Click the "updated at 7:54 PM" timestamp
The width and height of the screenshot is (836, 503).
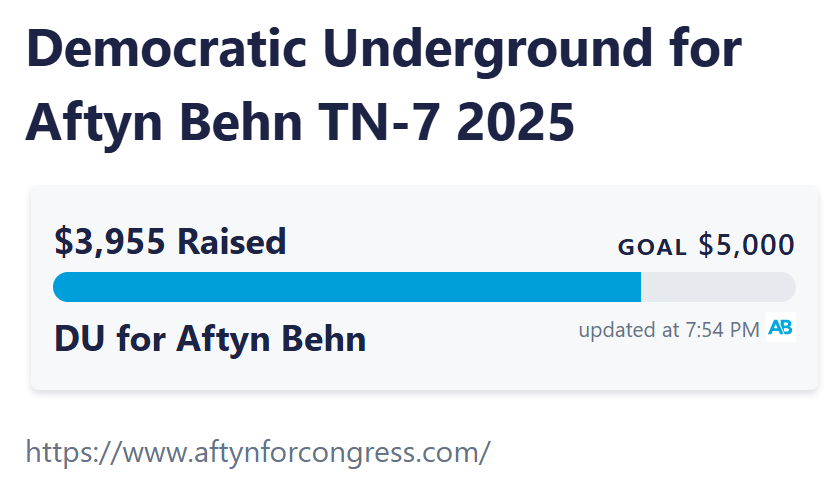click(668, 329)
